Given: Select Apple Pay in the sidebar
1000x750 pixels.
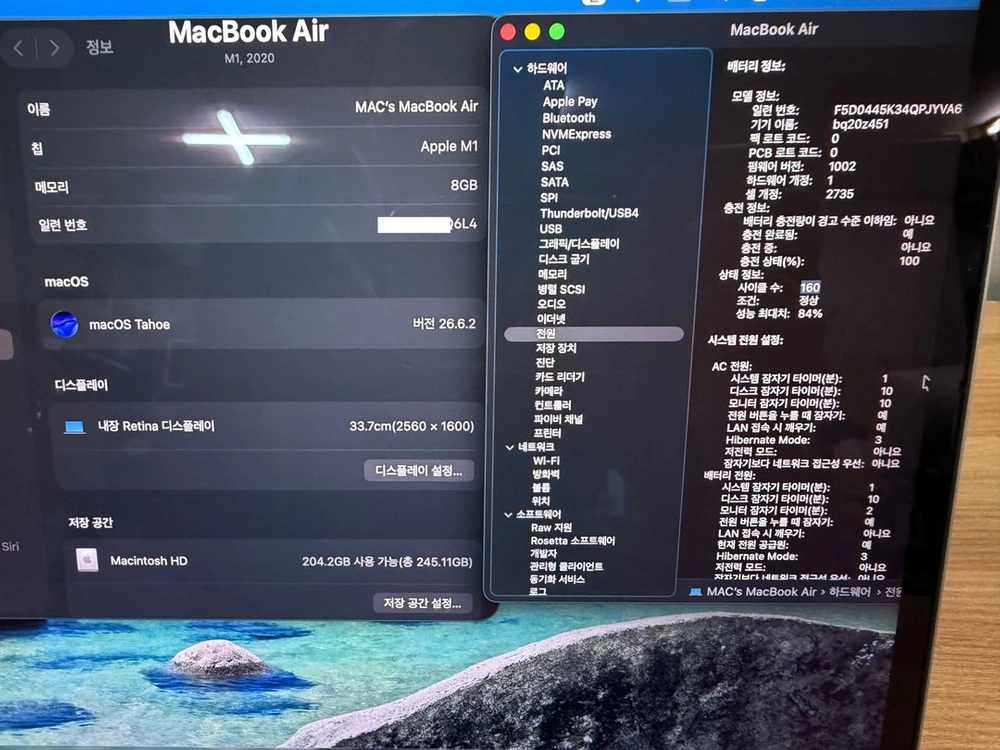Looking at the screenshot, I should pyautogui.click(x=570, y=101).
